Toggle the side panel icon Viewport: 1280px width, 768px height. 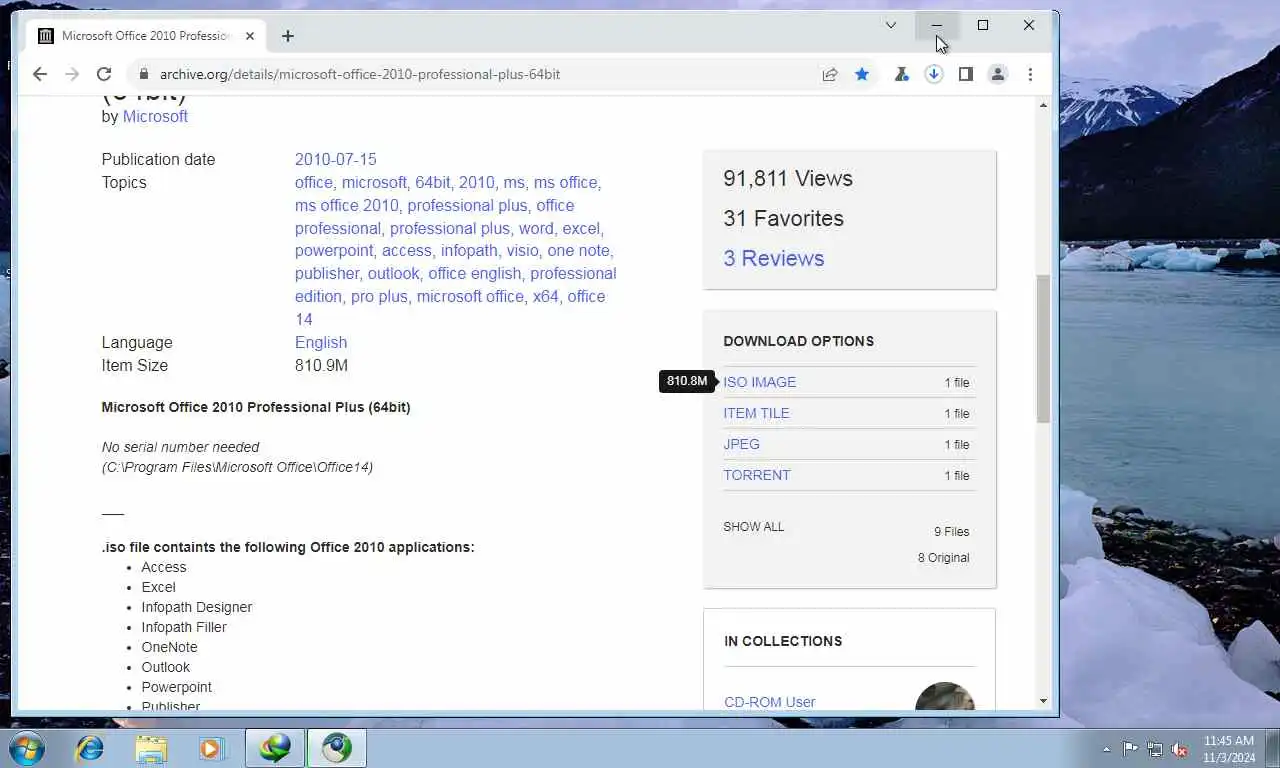[966, 74]
